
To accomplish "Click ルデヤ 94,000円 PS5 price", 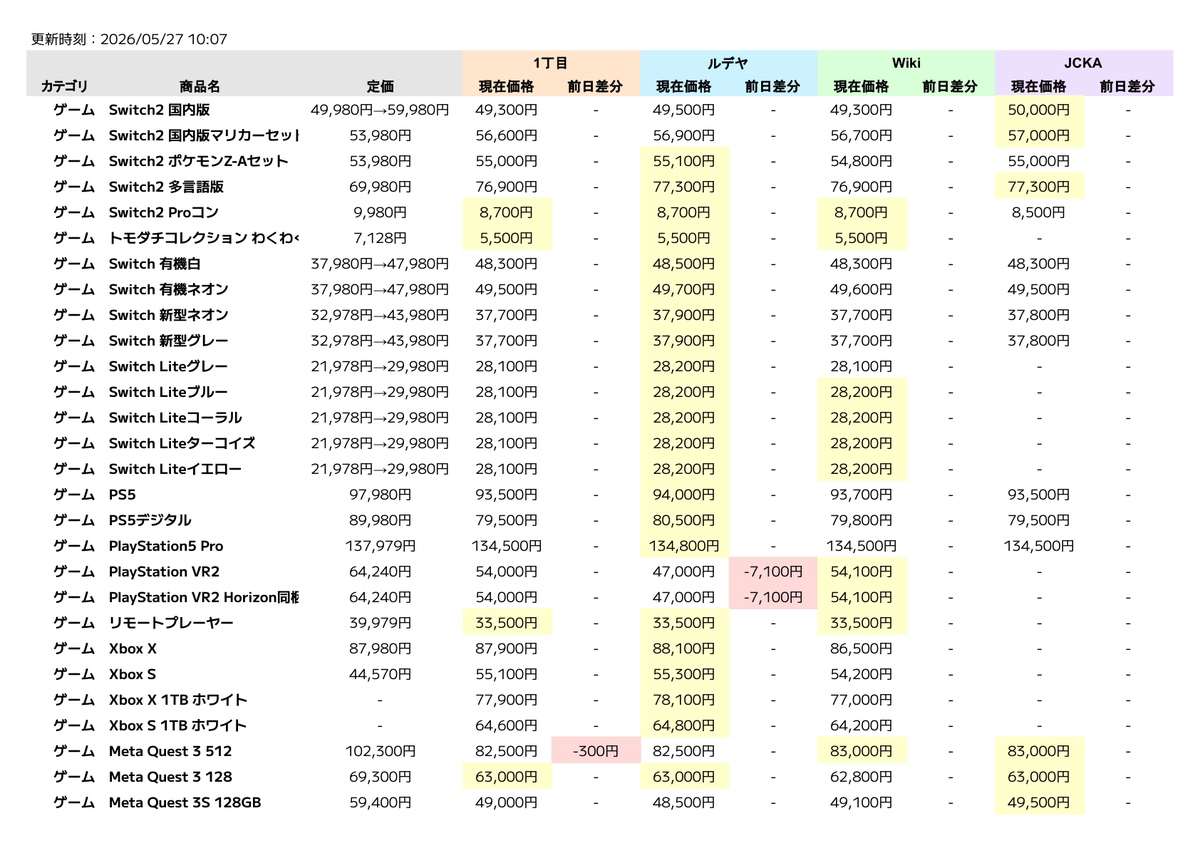I will coord(684,495).
